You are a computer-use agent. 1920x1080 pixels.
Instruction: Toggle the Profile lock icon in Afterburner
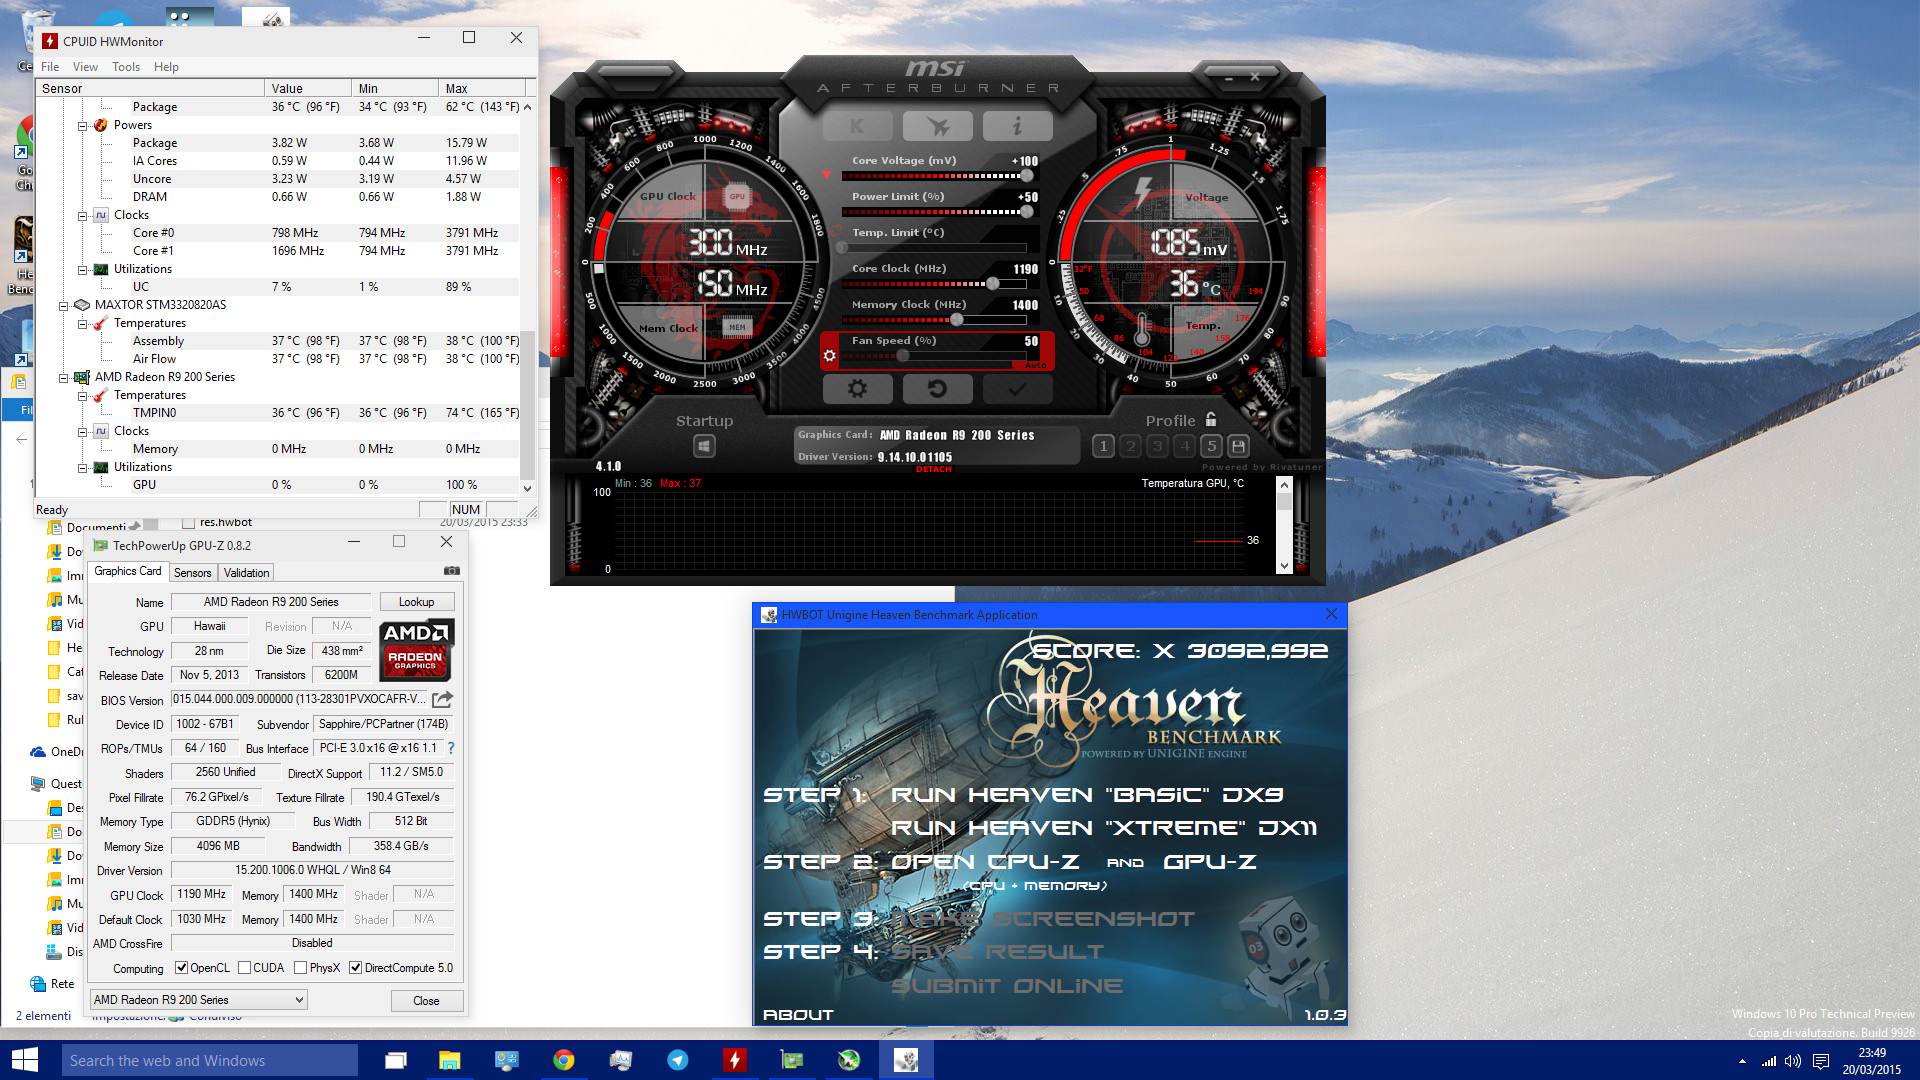tap(1211, 420)
